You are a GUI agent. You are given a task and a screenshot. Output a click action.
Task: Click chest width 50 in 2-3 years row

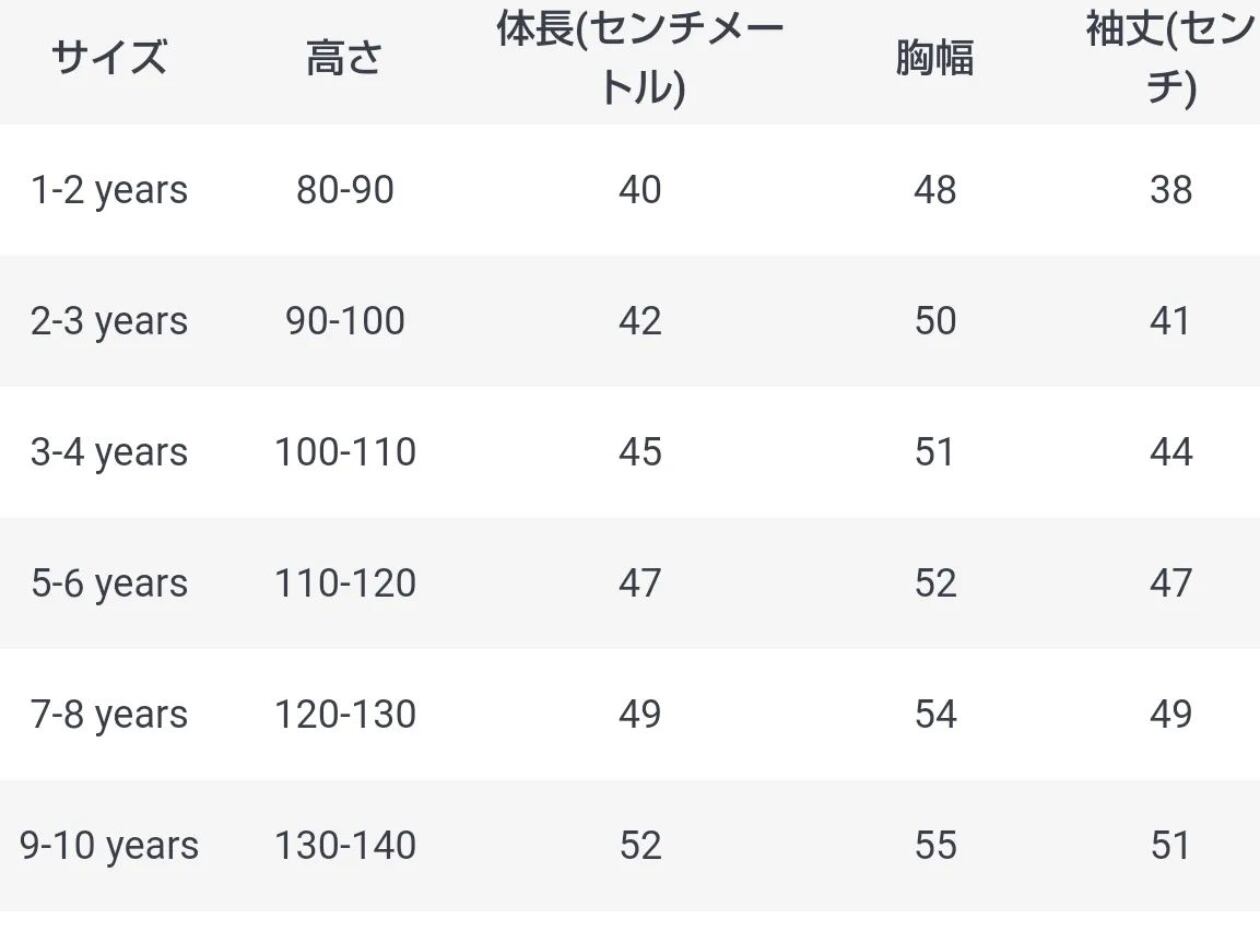click(x=935, y=321)
